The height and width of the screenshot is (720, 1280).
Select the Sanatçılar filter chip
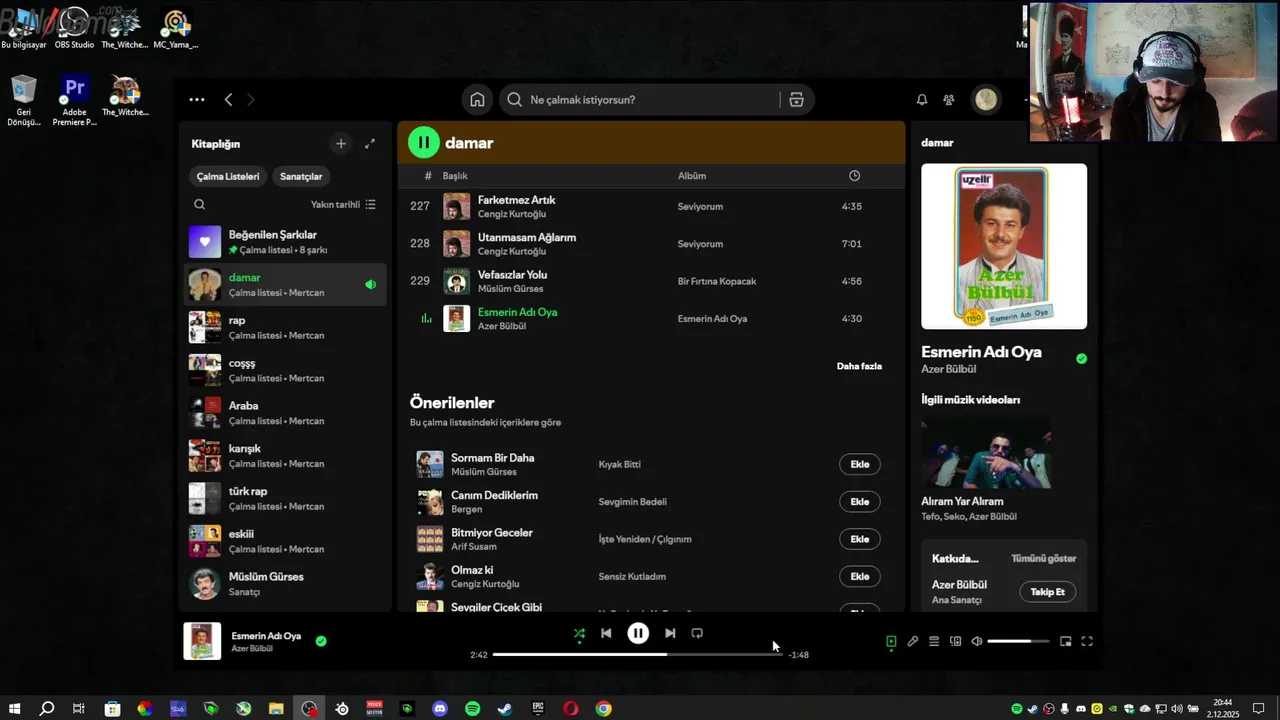click(301, 177)
